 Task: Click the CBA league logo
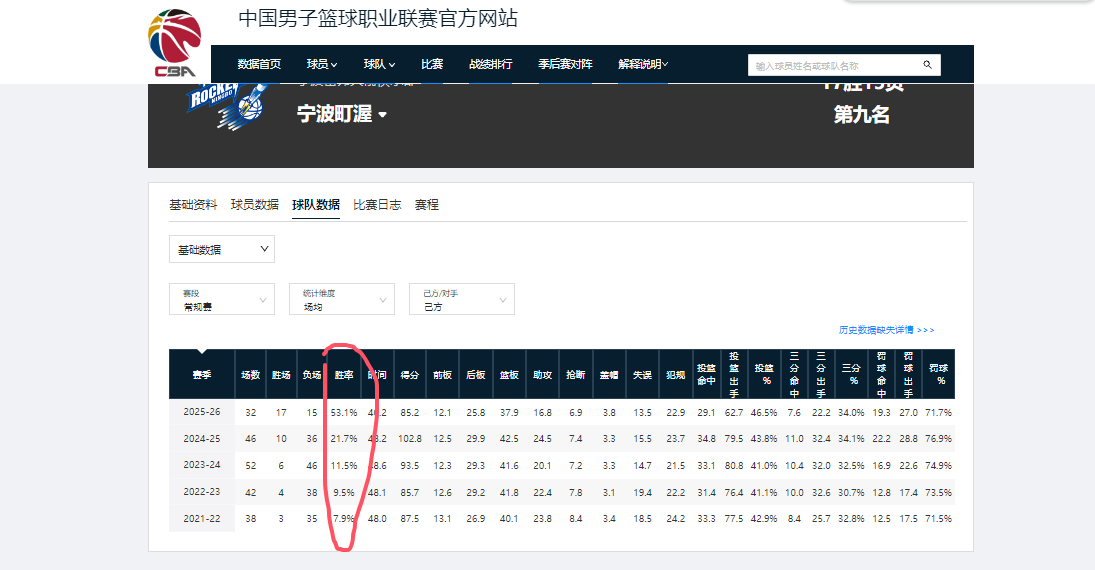[175, 43]
